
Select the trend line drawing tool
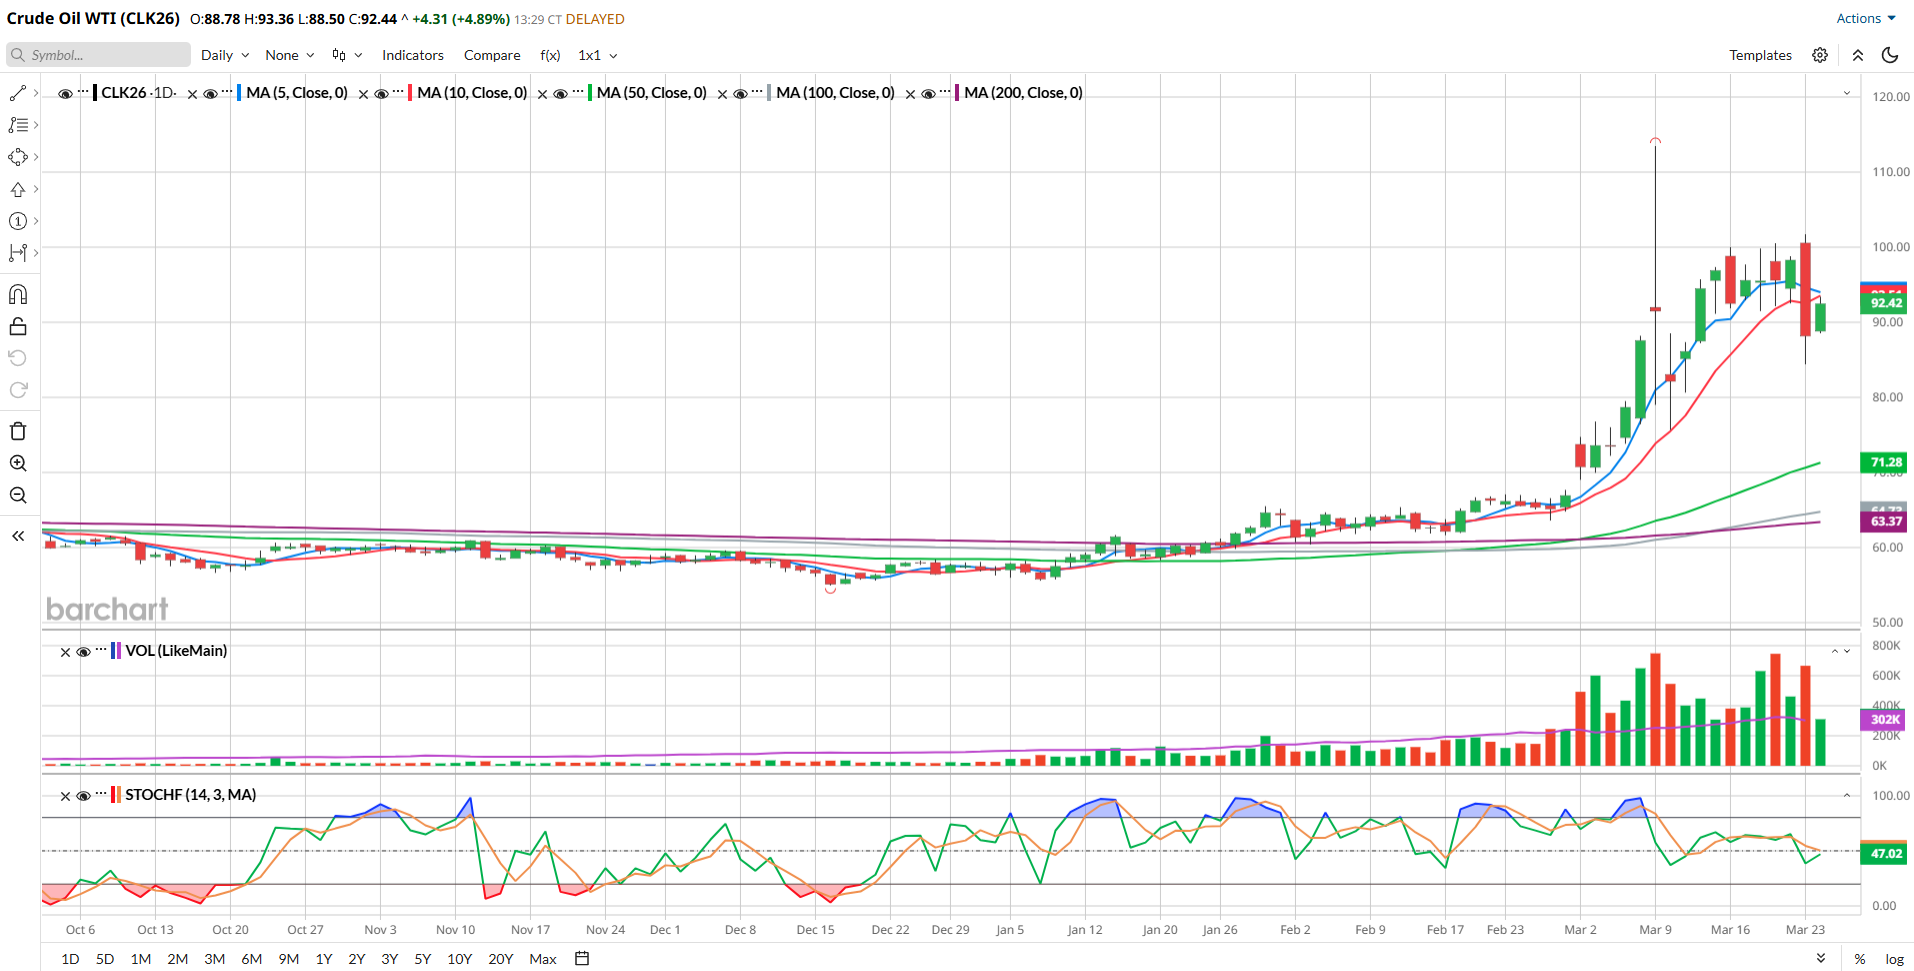tap(18, 93)
